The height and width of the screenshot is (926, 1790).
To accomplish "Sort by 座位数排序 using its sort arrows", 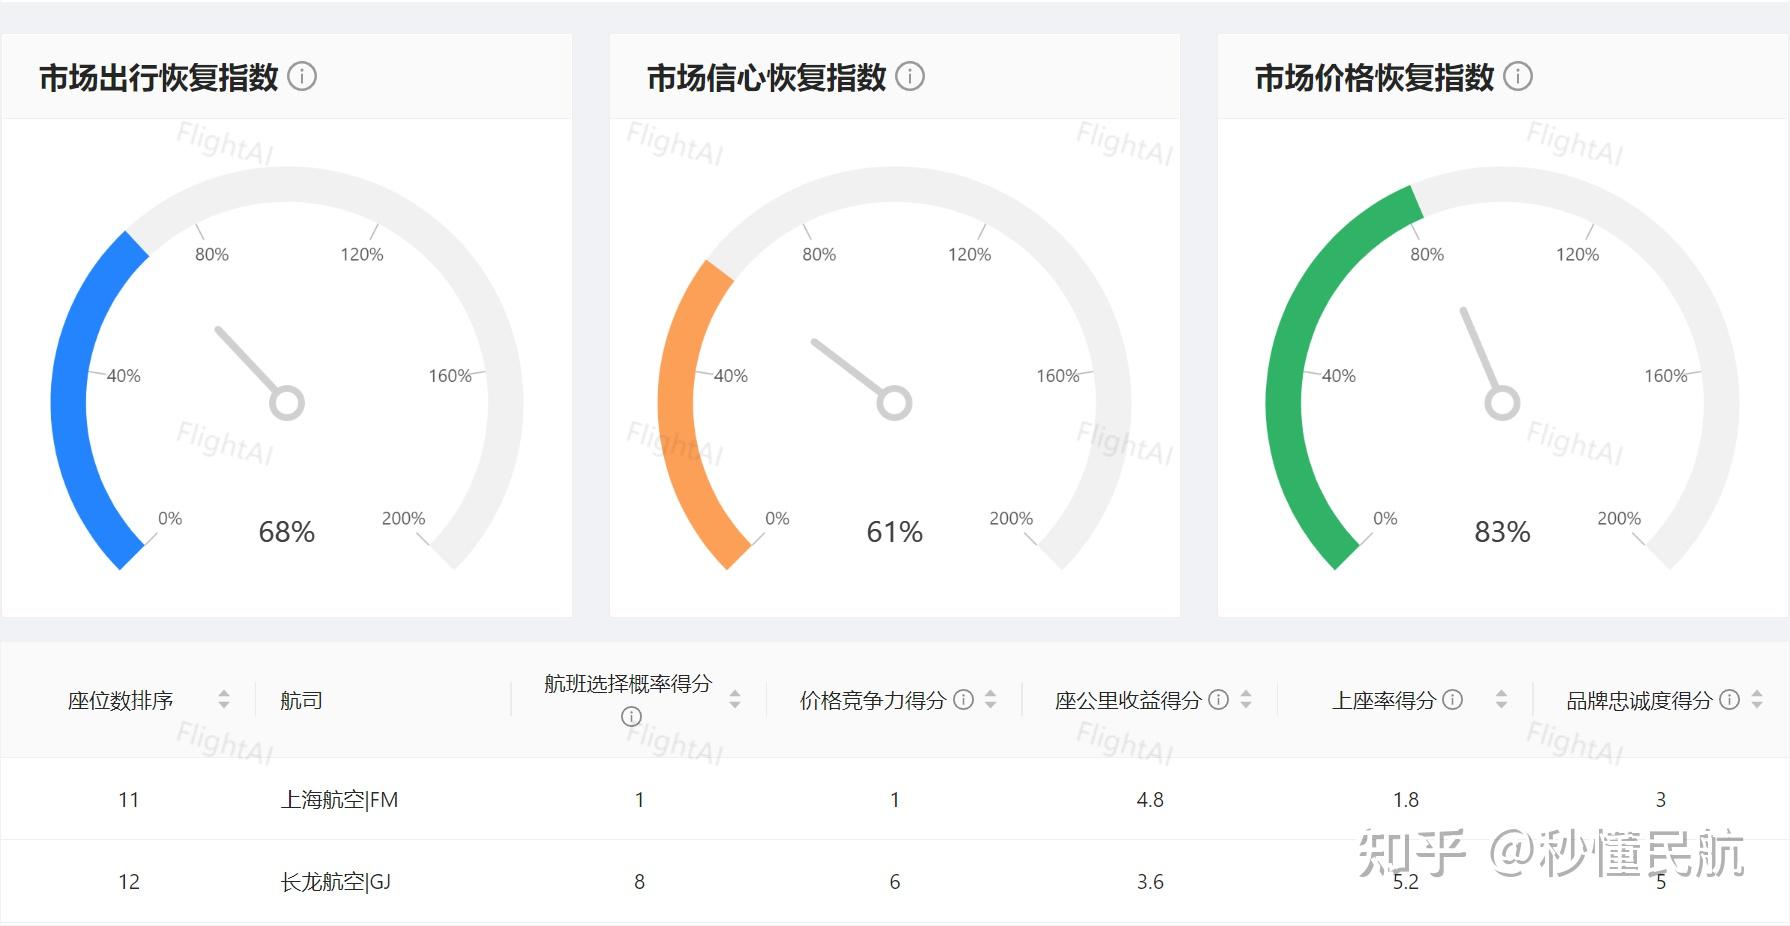I will [224, 700].
